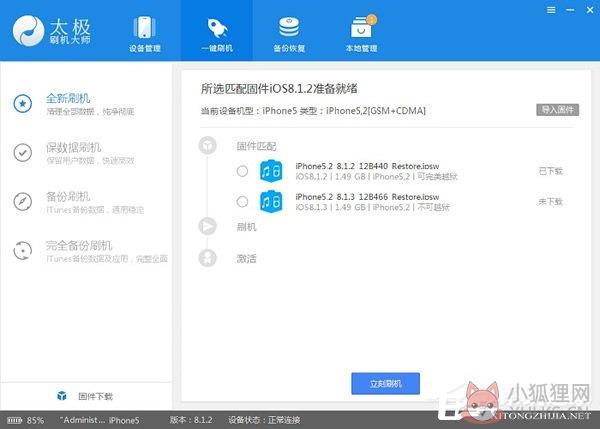The image size is (600, 429).
Task: Click the 导入固件 button
Action: click(558, 110)
